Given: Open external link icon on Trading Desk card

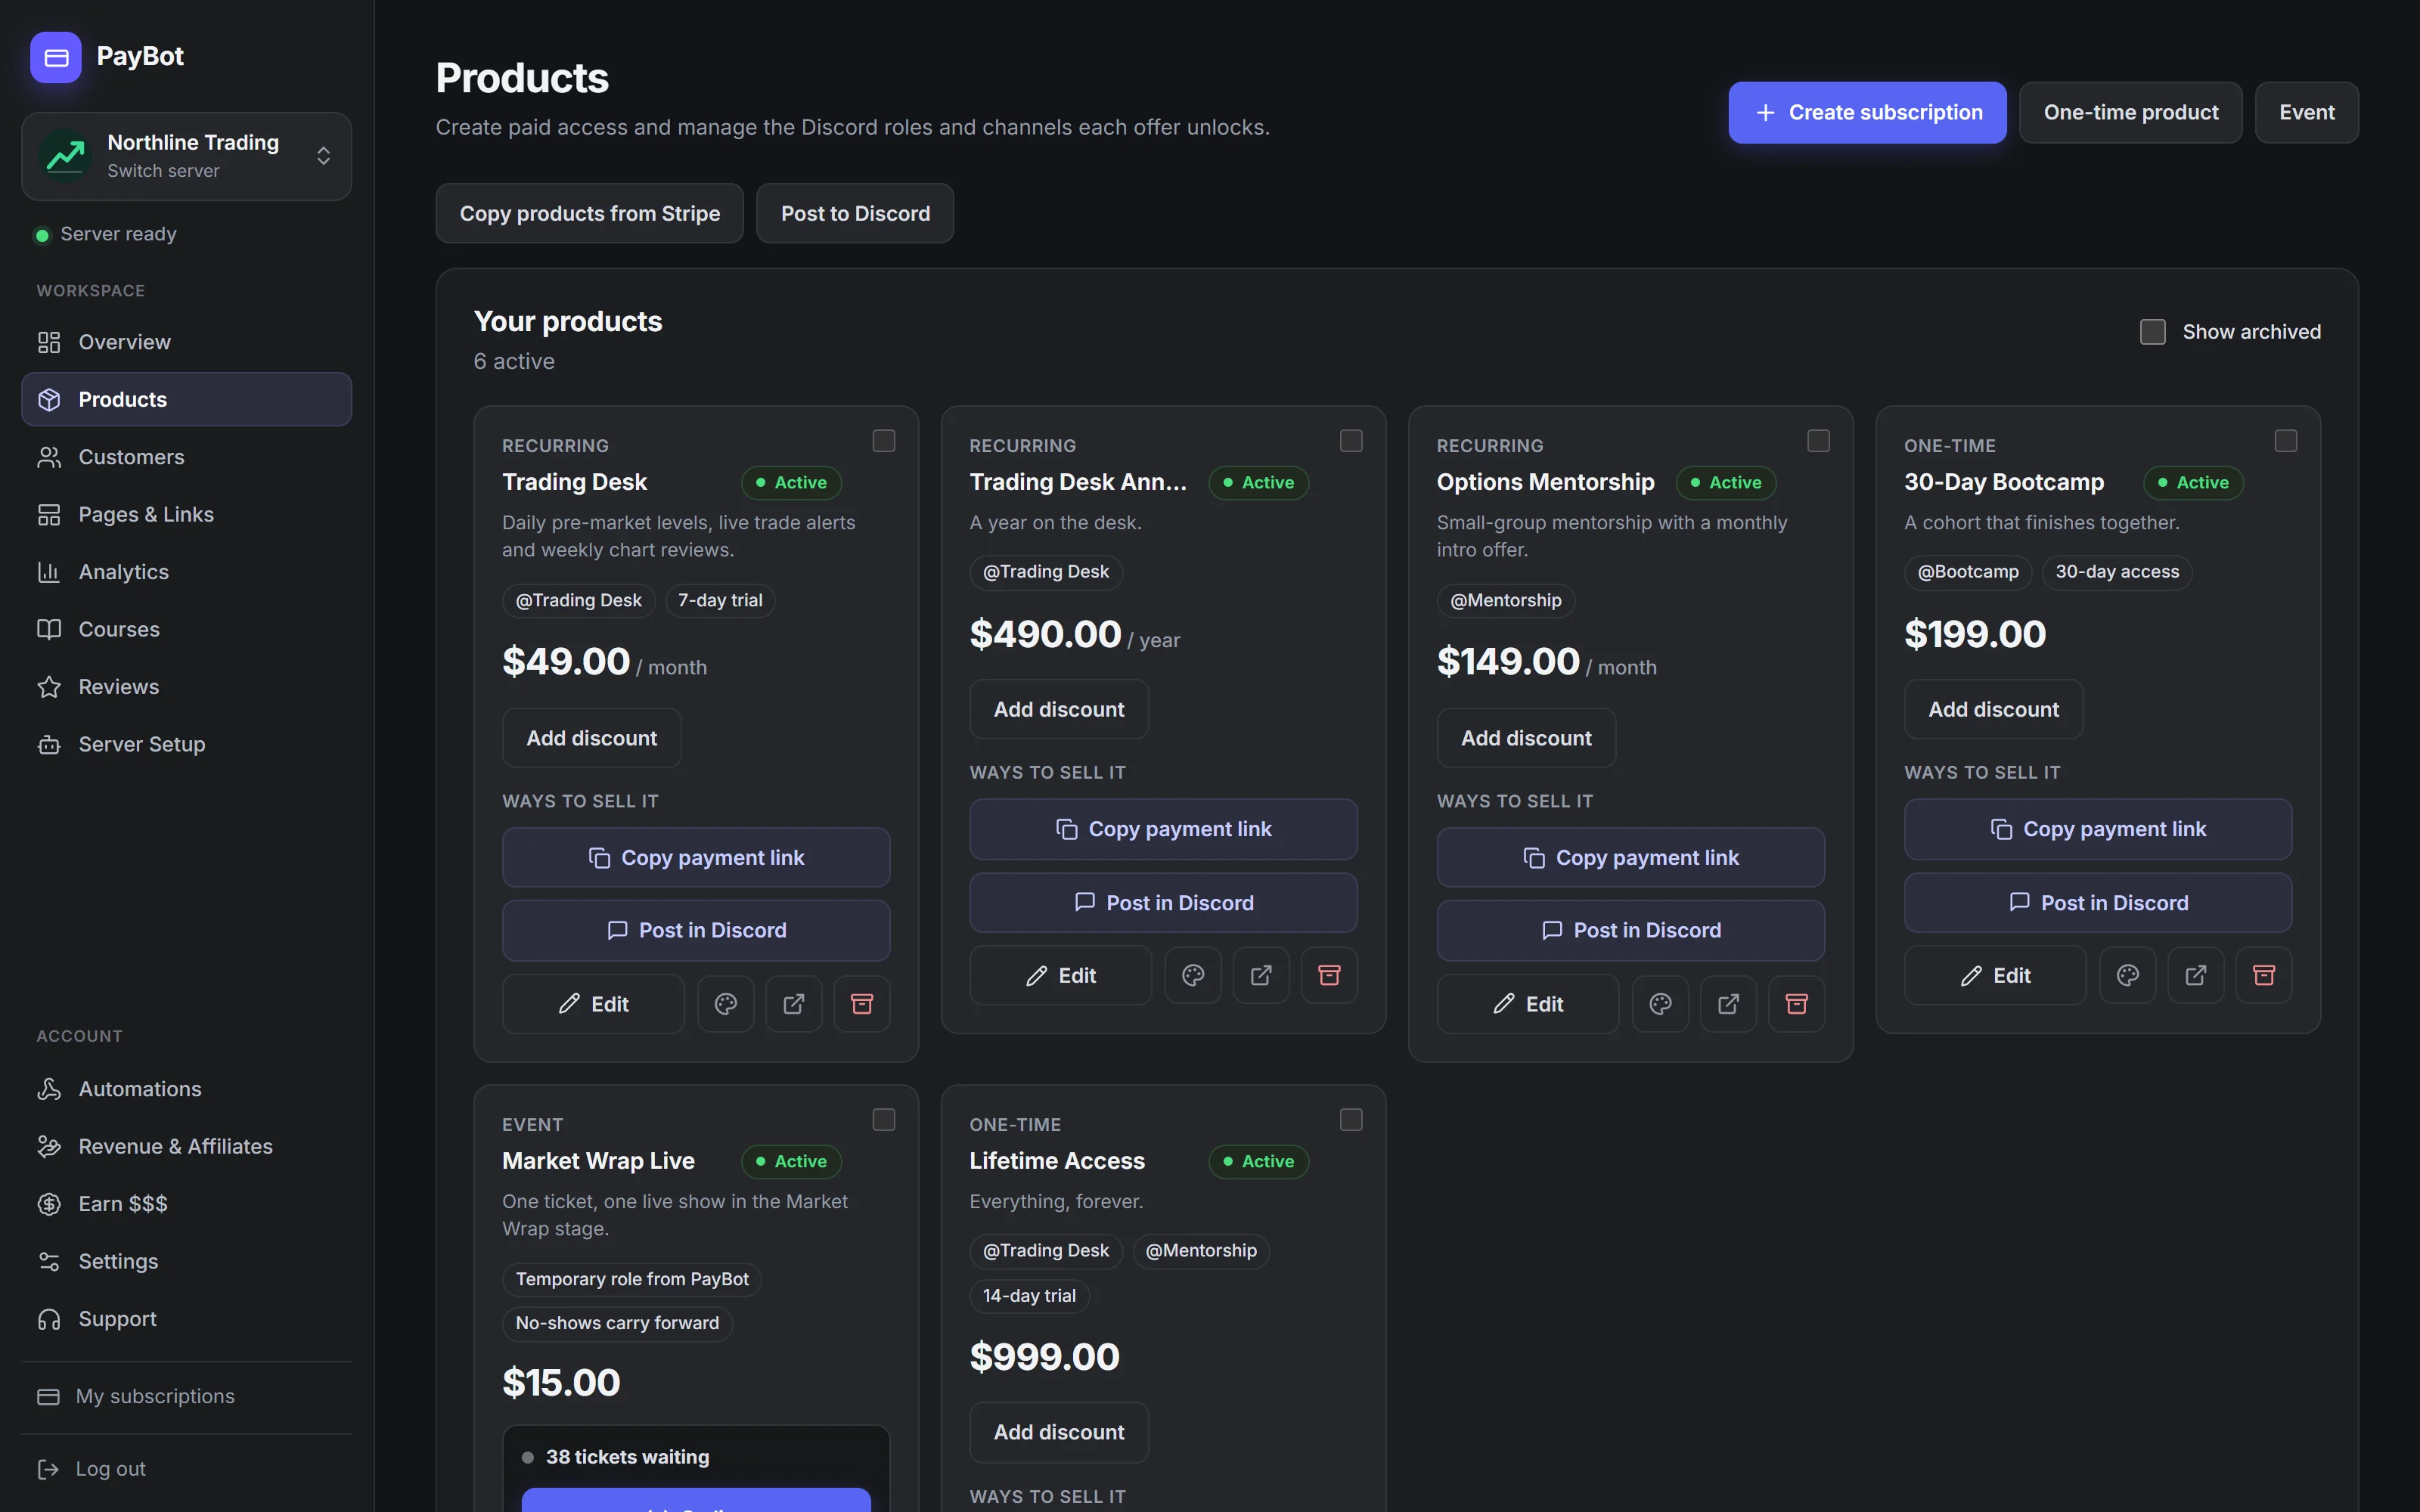Looking at the screenshot, I should [794, 1004].
